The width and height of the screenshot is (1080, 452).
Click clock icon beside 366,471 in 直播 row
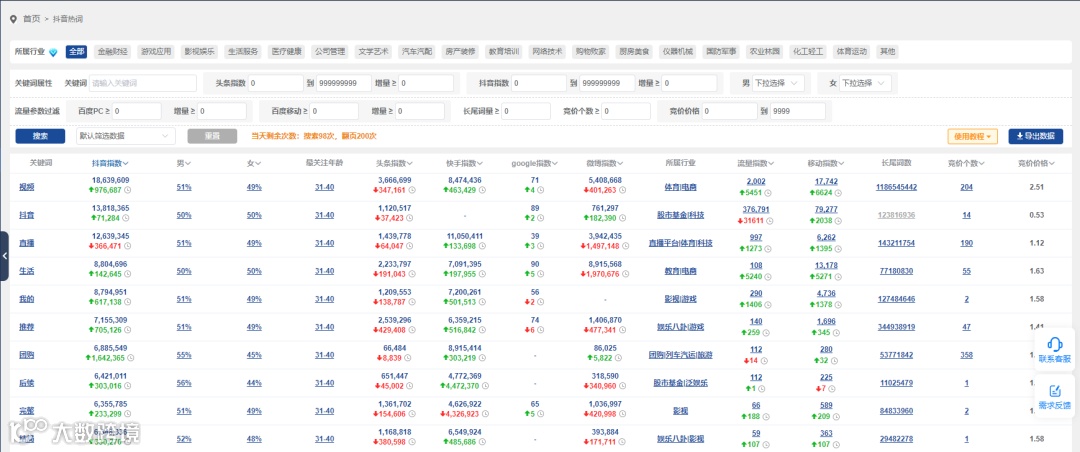click(127, 246)
